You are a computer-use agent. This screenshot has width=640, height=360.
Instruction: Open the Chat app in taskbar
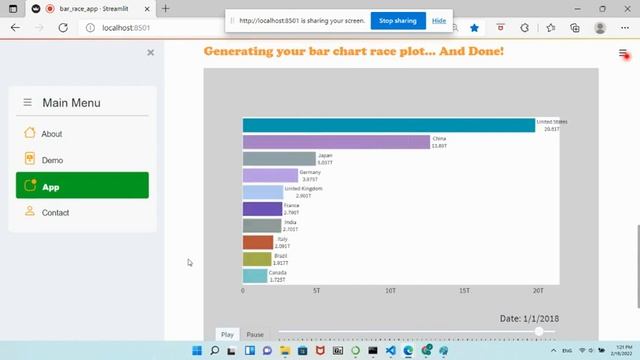coord(267,350)
